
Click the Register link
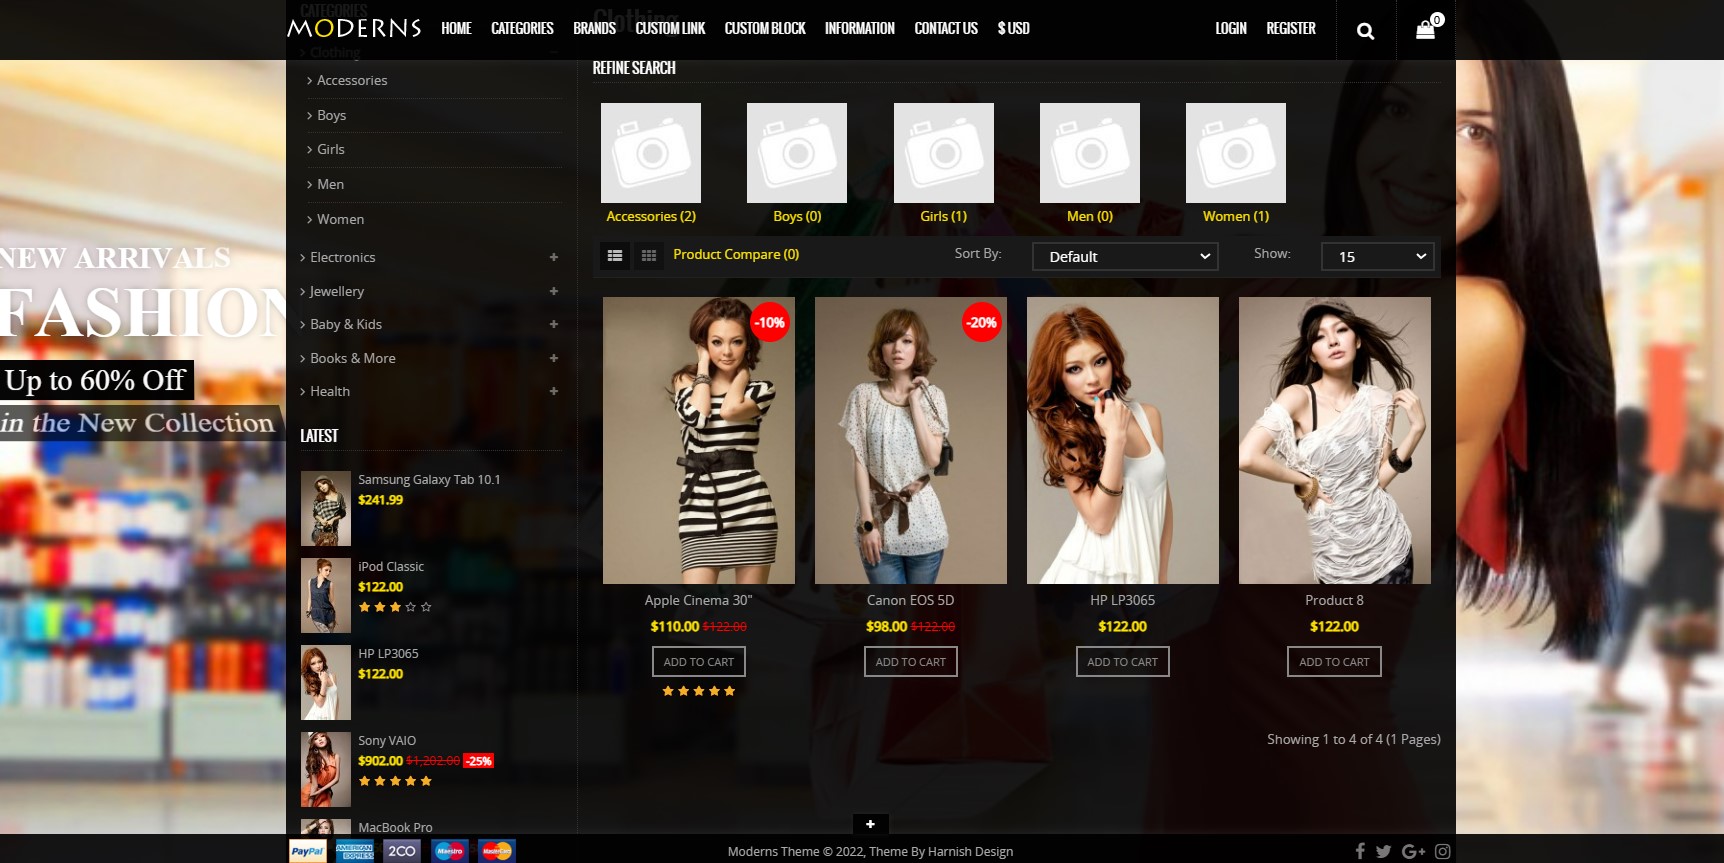pos(1291,28)
